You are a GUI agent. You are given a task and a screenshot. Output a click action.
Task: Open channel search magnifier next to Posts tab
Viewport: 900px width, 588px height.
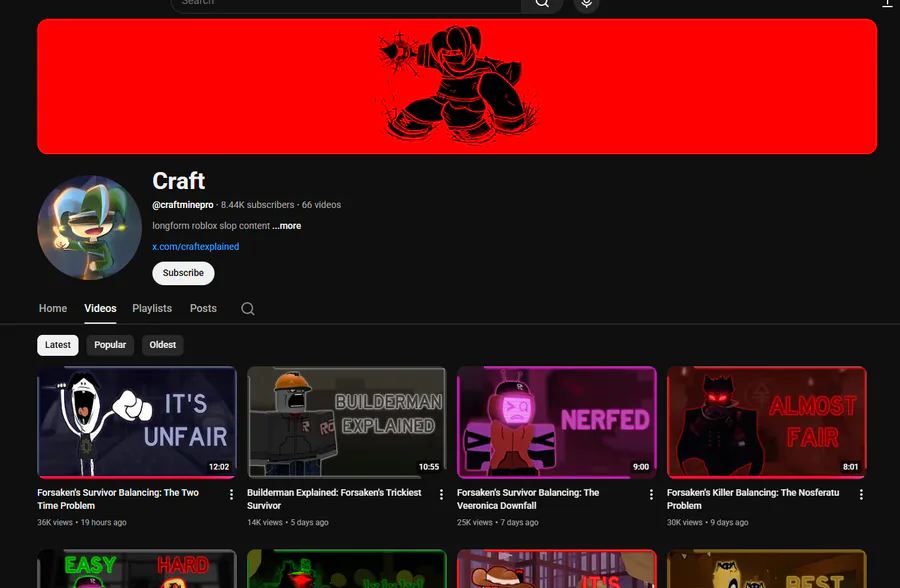click(x=247, y=309)
